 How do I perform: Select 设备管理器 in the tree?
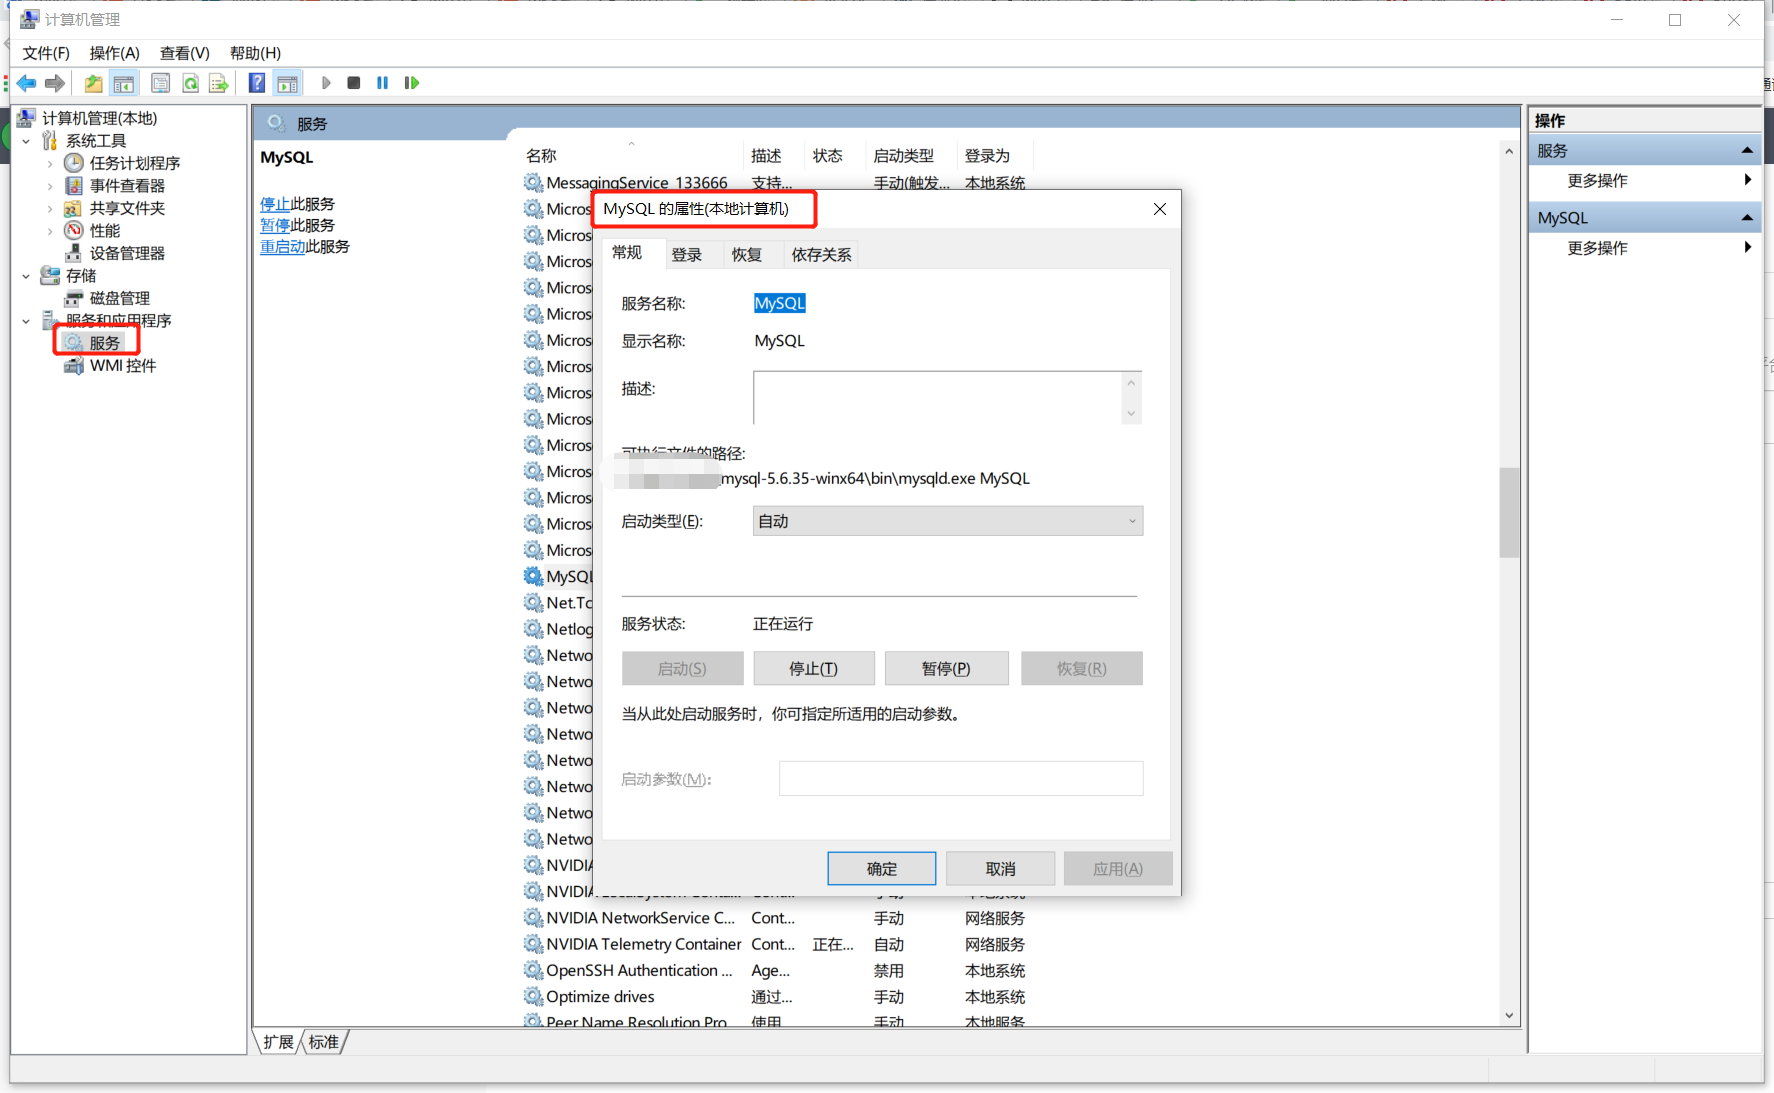127,253
